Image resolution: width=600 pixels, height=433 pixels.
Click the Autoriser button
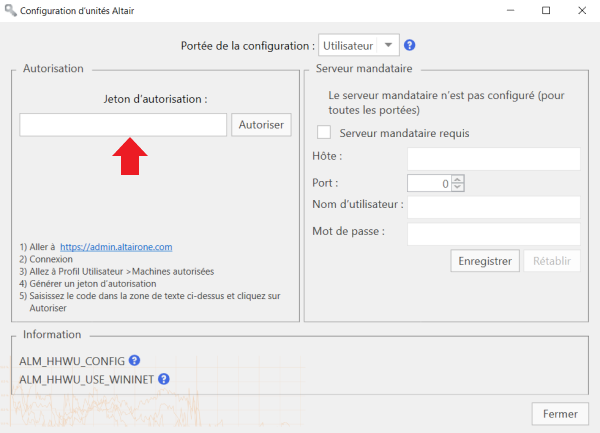coord(261,125)
